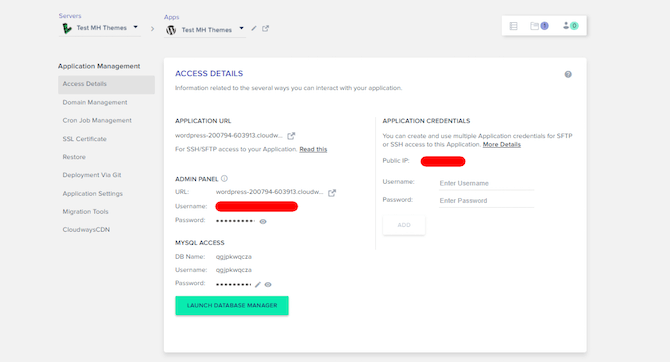Edit the MySQL password with pencil icon

pyautogui.click(x=258, y=285)
